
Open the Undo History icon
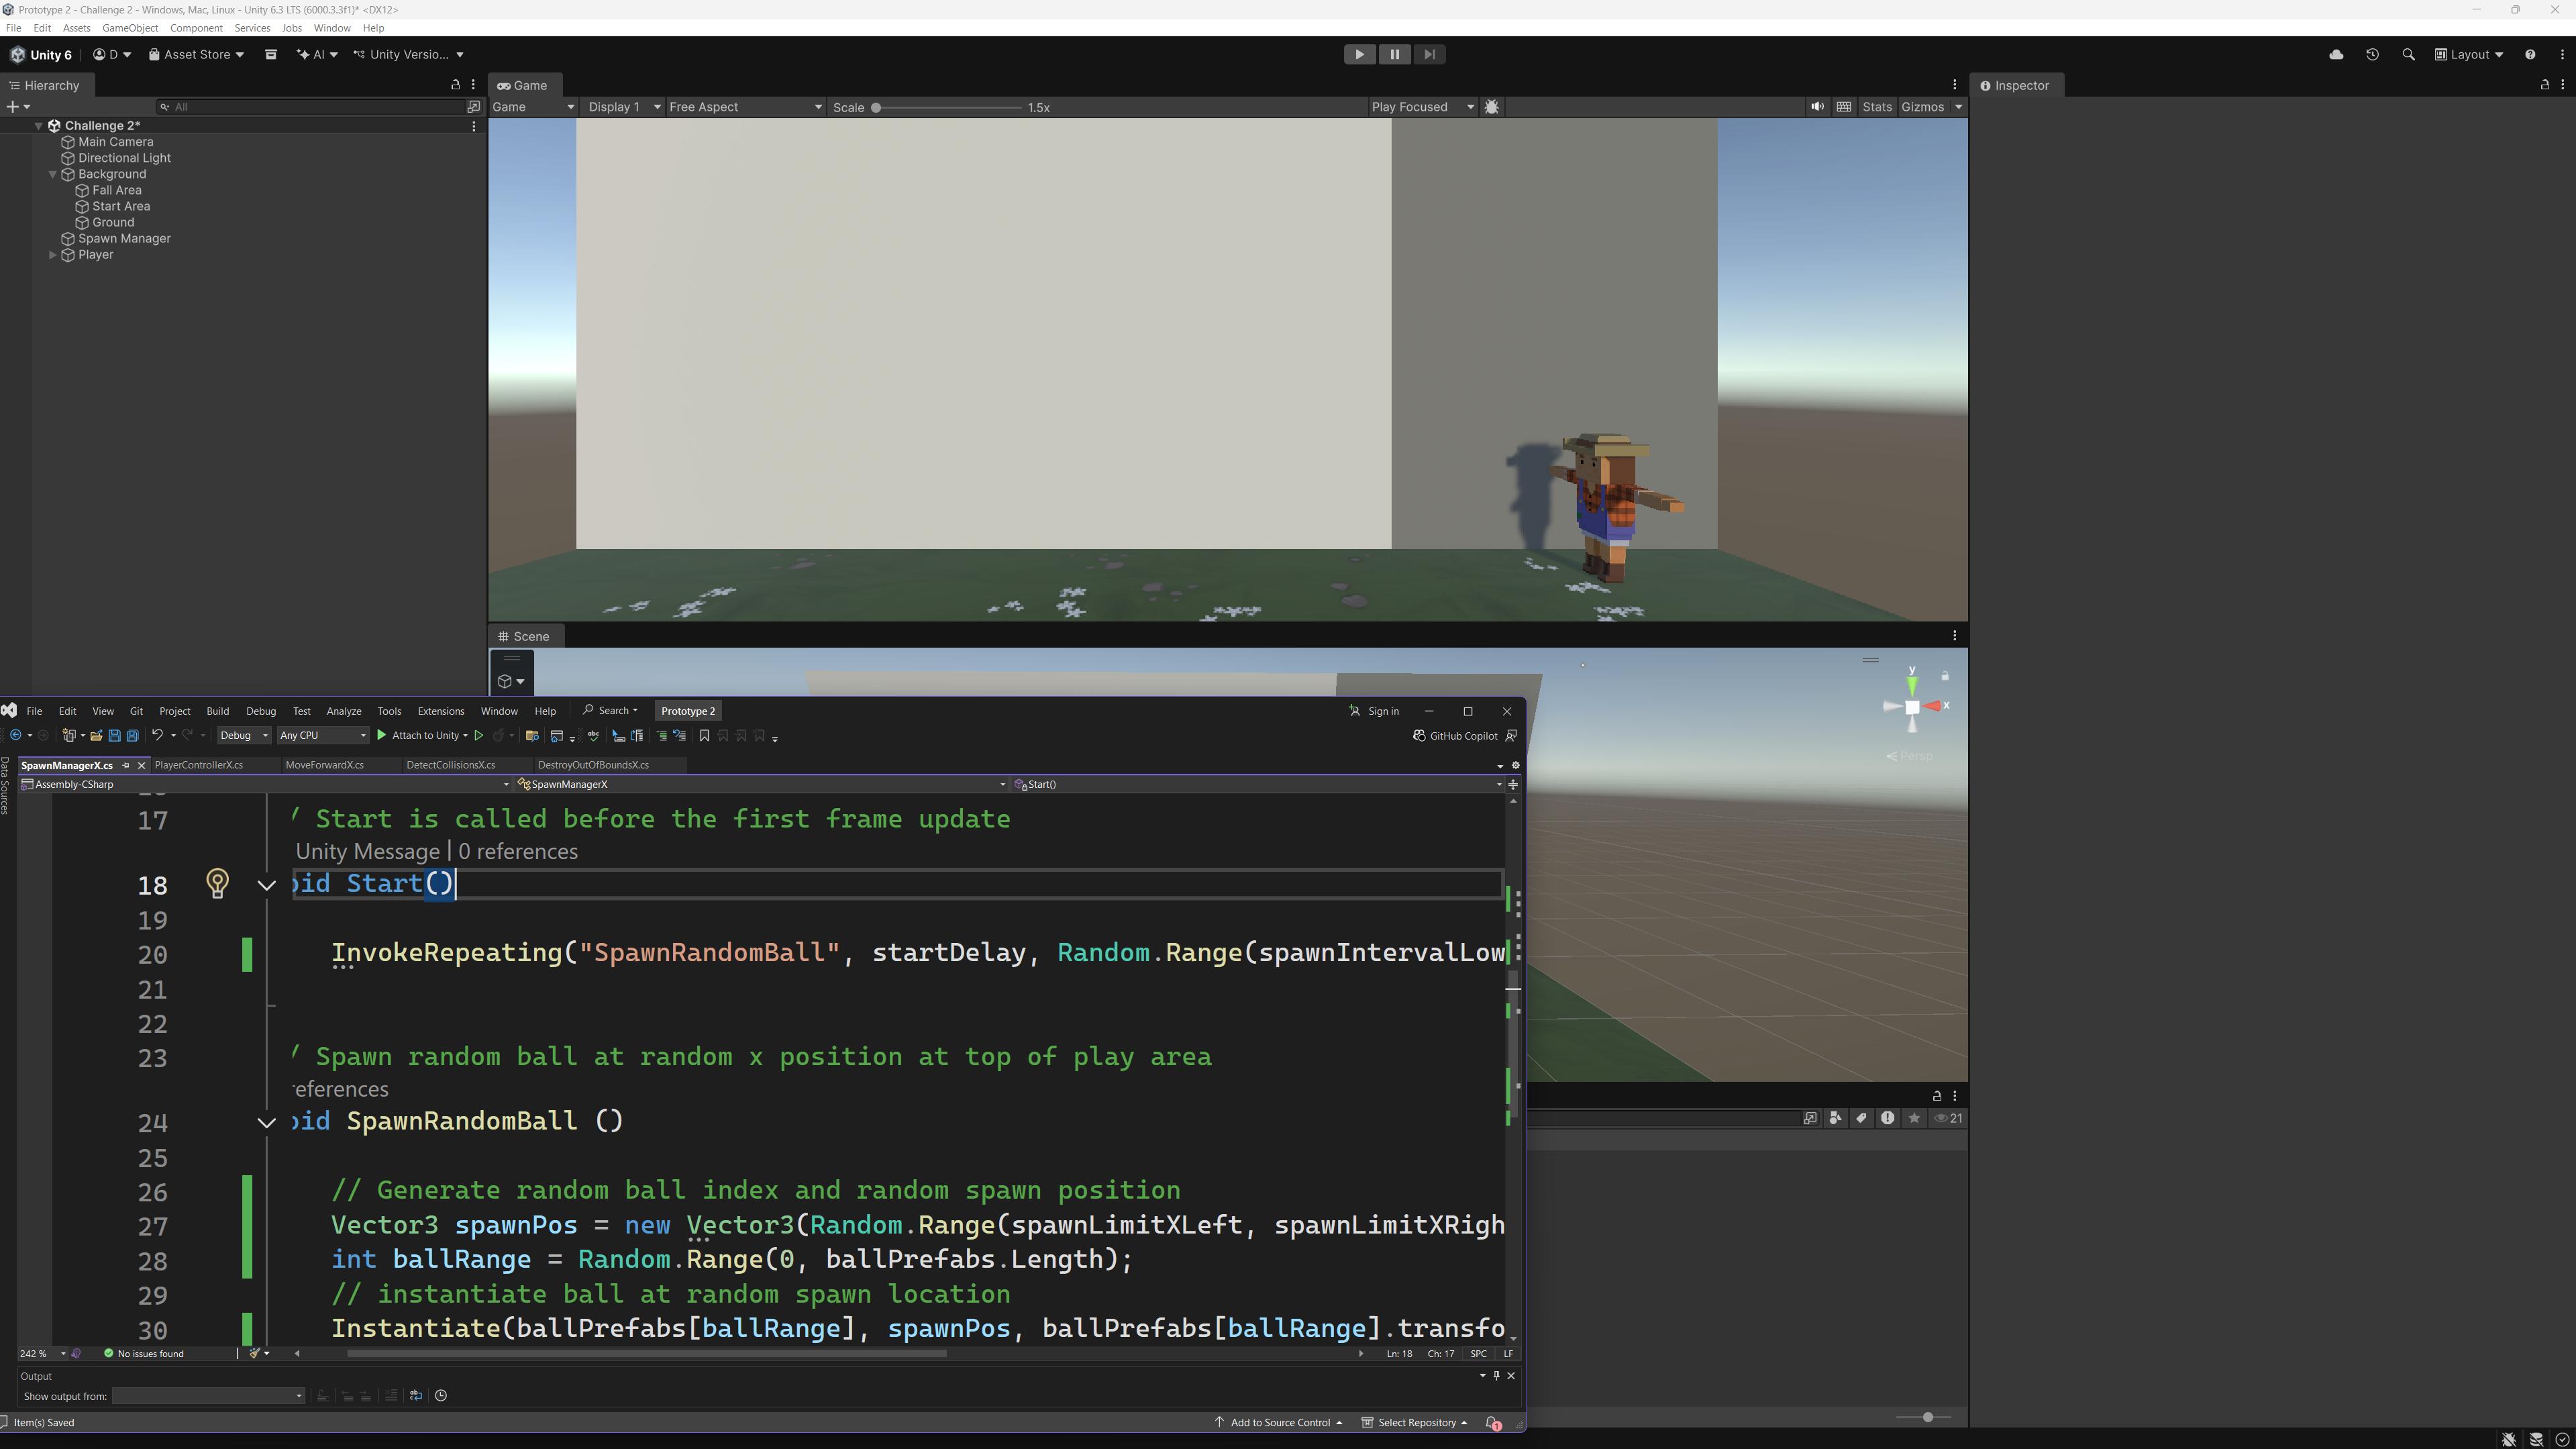[2372, 55]
